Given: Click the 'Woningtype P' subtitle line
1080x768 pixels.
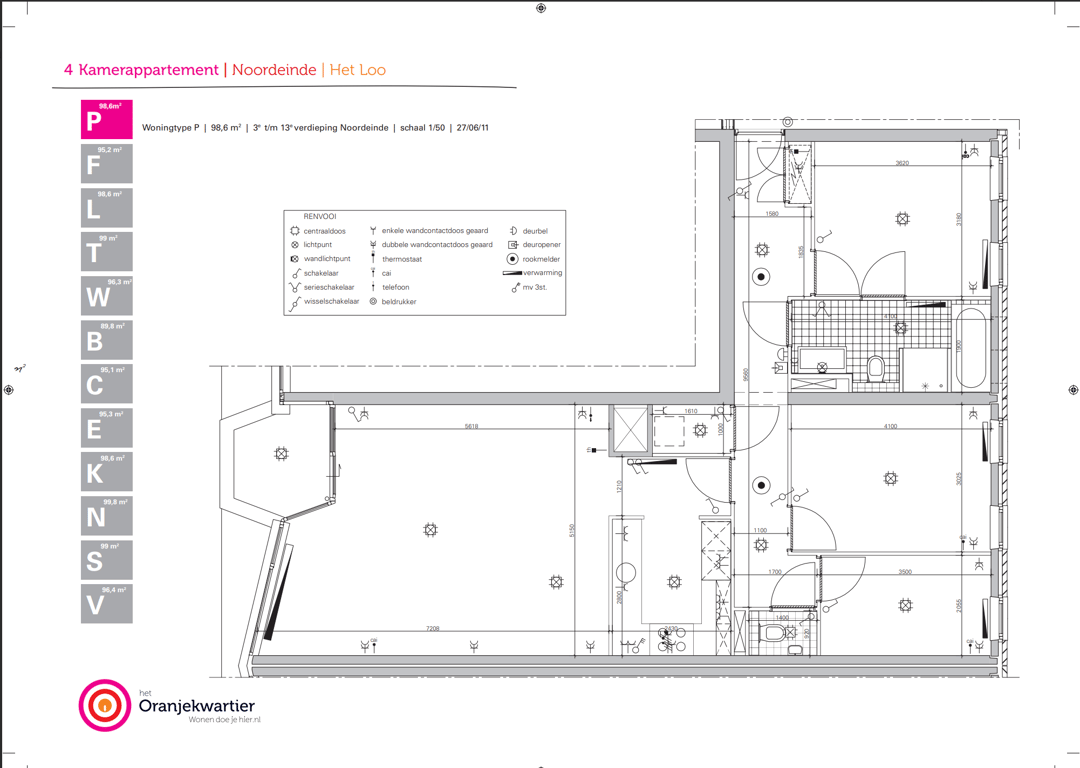Looking at the screenshot, I should tap(315, 127).
